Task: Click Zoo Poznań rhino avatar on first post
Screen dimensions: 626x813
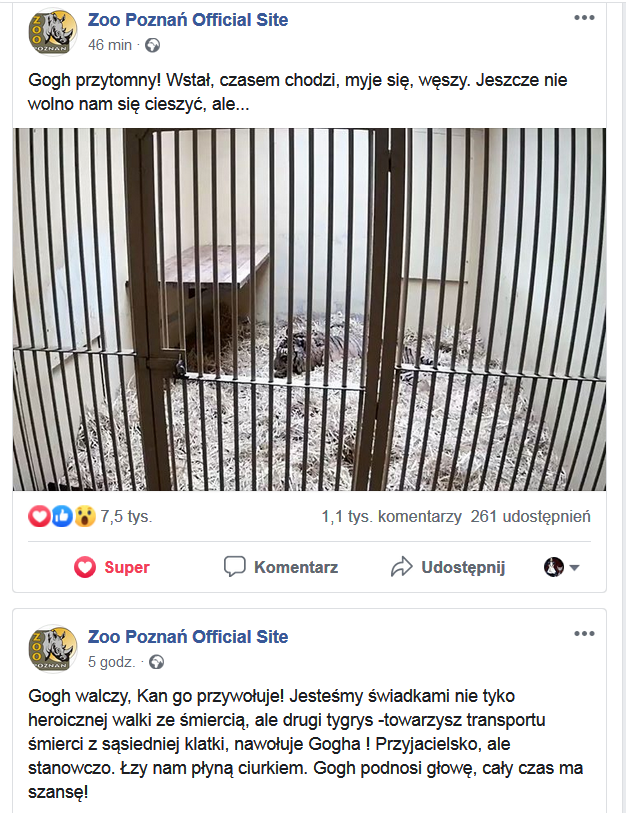Action: [x=53, y=32]
